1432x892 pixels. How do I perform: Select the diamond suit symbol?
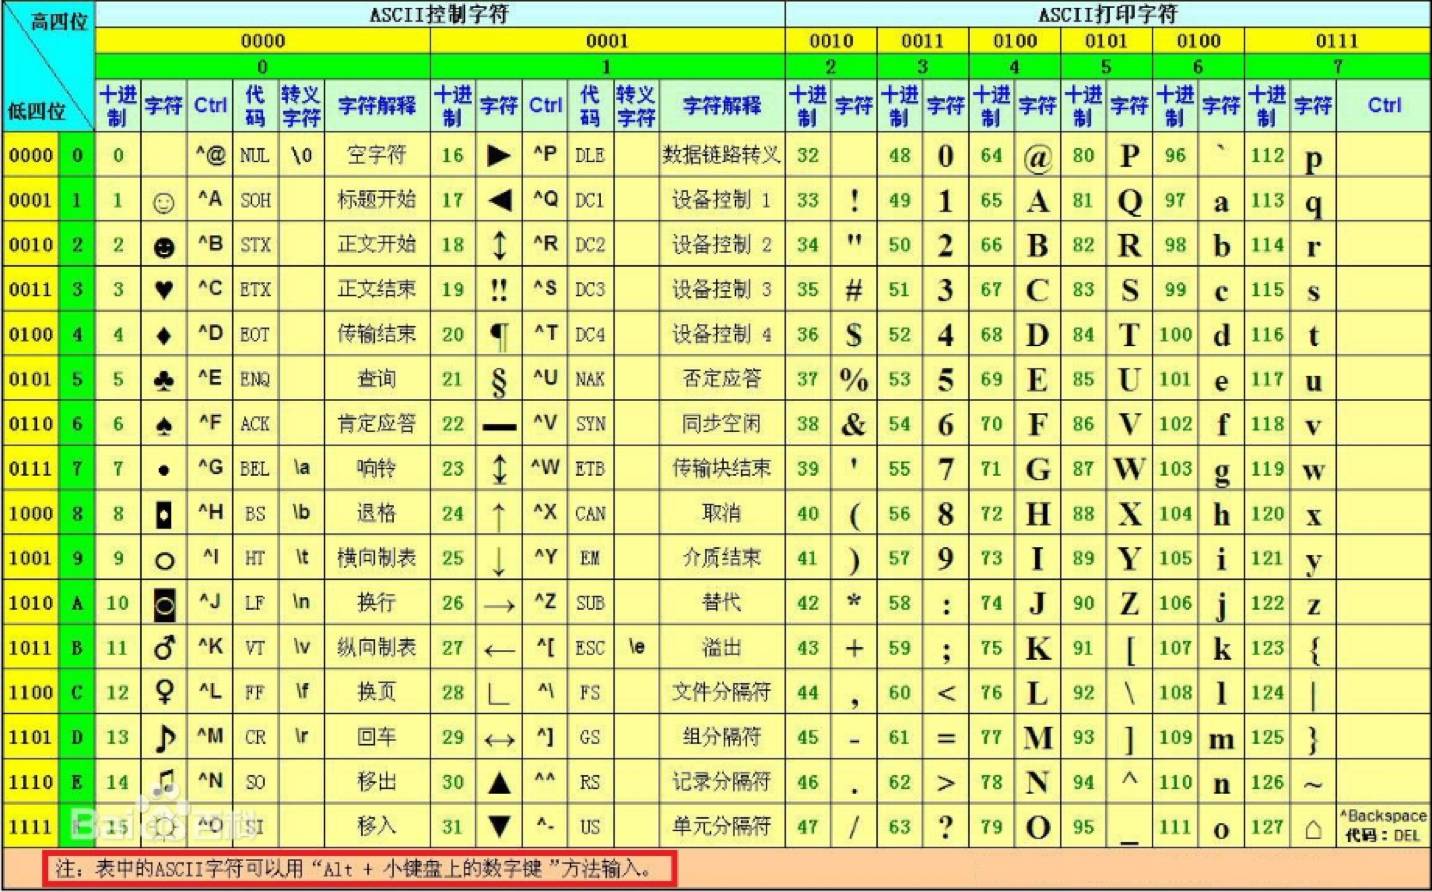coord(164,335)
